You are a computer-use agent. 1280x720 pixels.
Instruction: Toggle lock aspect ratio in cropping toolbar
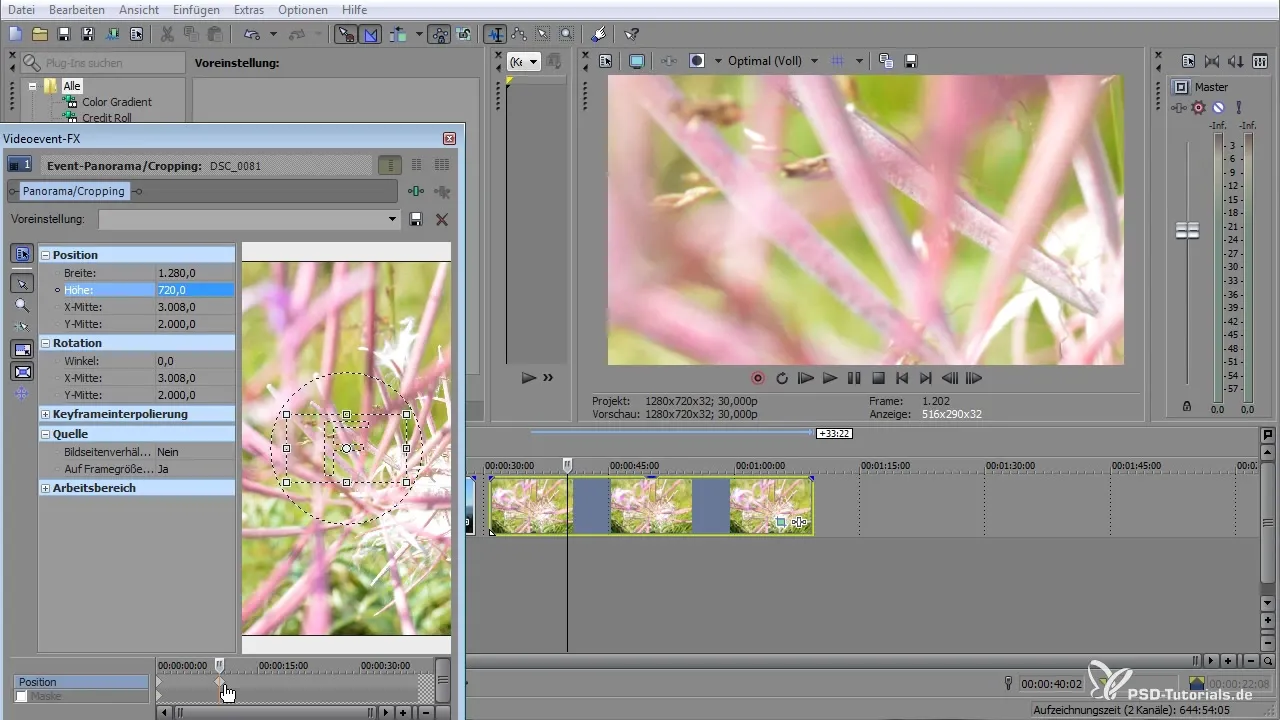click(22, 350)
